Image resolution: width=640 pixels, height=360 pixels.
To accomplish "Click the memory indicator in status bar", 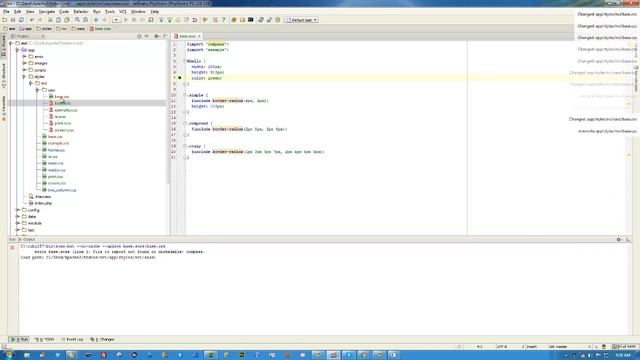I will click(x=625, y=347).
